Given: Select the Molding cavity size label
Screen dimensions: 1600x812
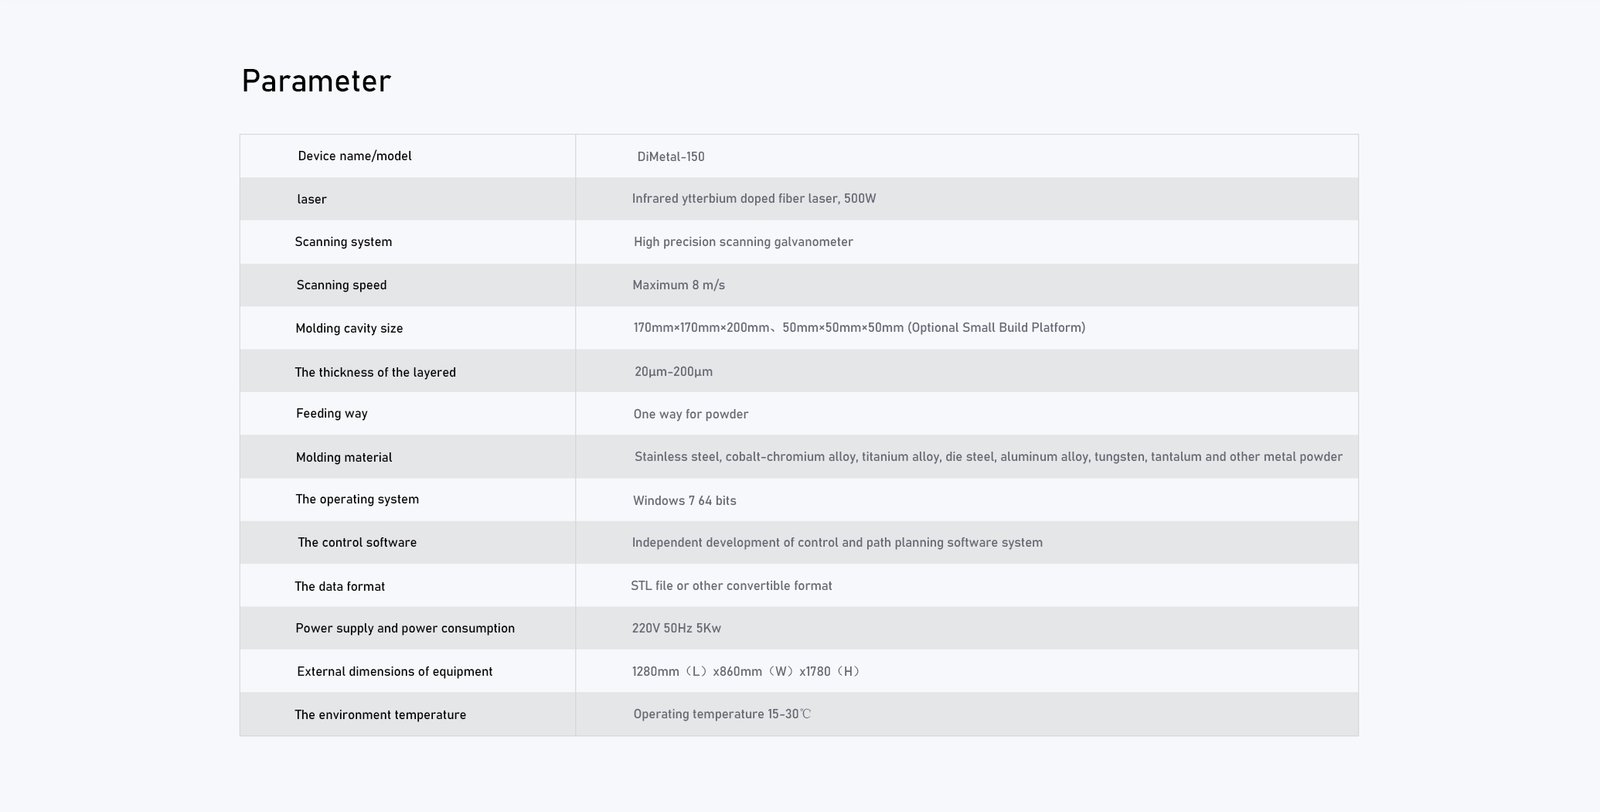Looking at the screenshot, I should (349, 328).
